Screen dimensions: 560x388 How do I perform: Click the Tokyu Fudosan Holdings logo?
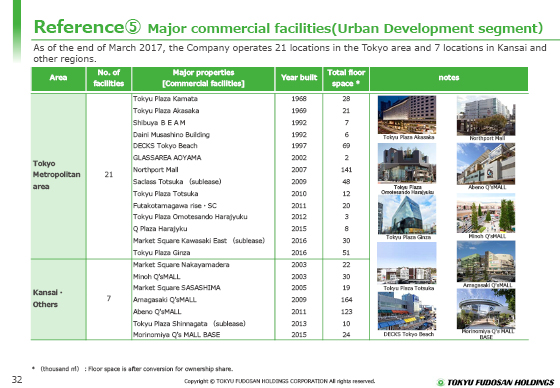click(495, 382)
